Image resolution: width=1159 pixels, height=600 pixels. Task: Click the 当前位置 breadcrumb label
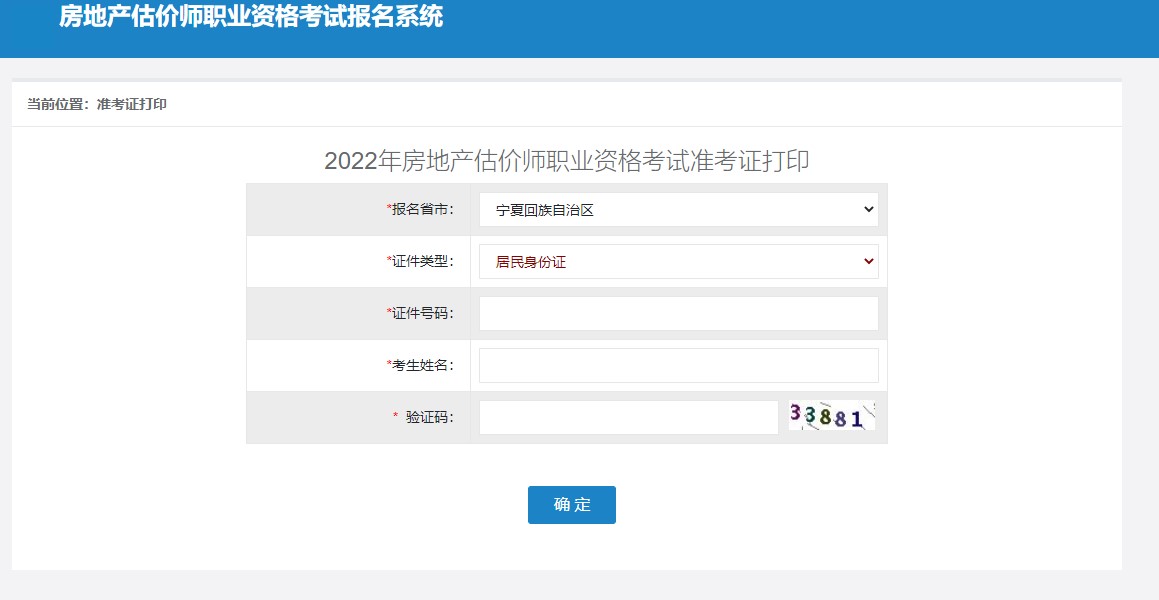point(57,104)
